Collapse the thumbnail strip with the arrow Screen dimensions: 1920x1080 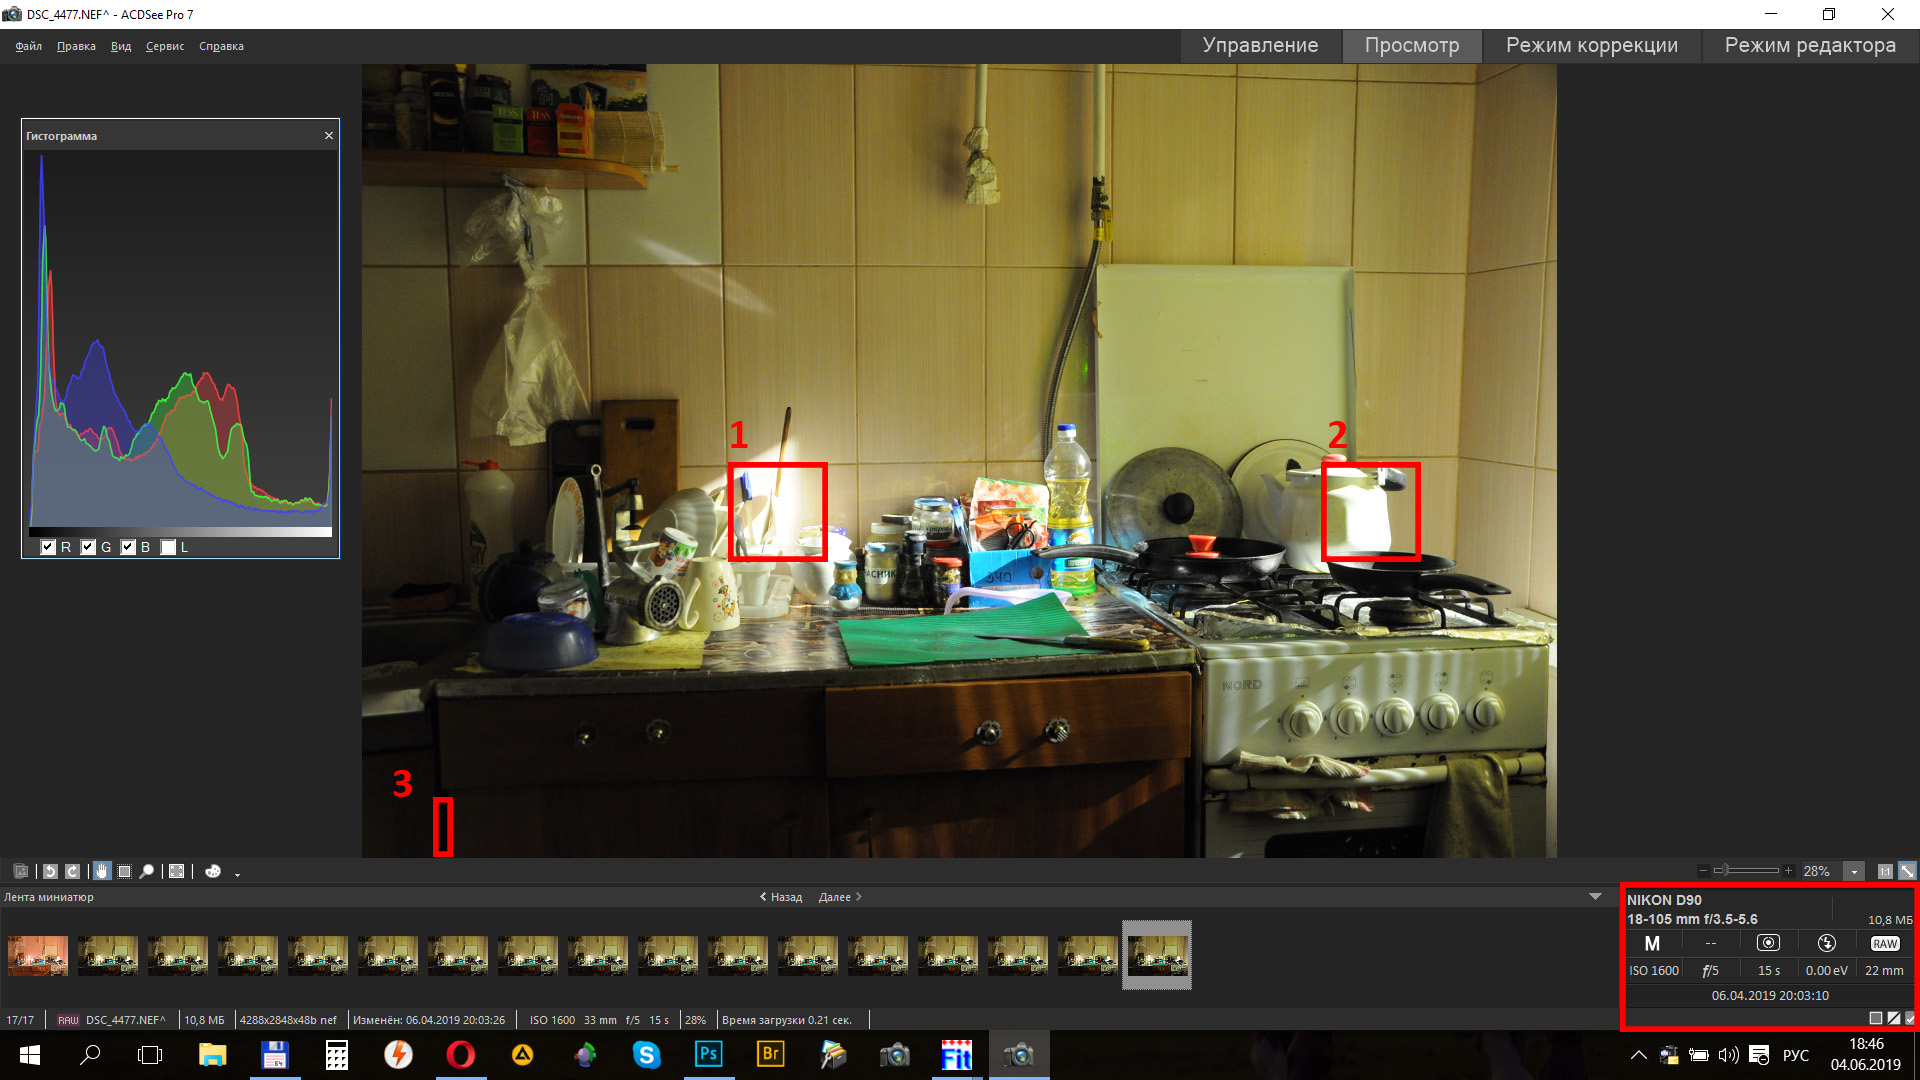[1595, 897]
